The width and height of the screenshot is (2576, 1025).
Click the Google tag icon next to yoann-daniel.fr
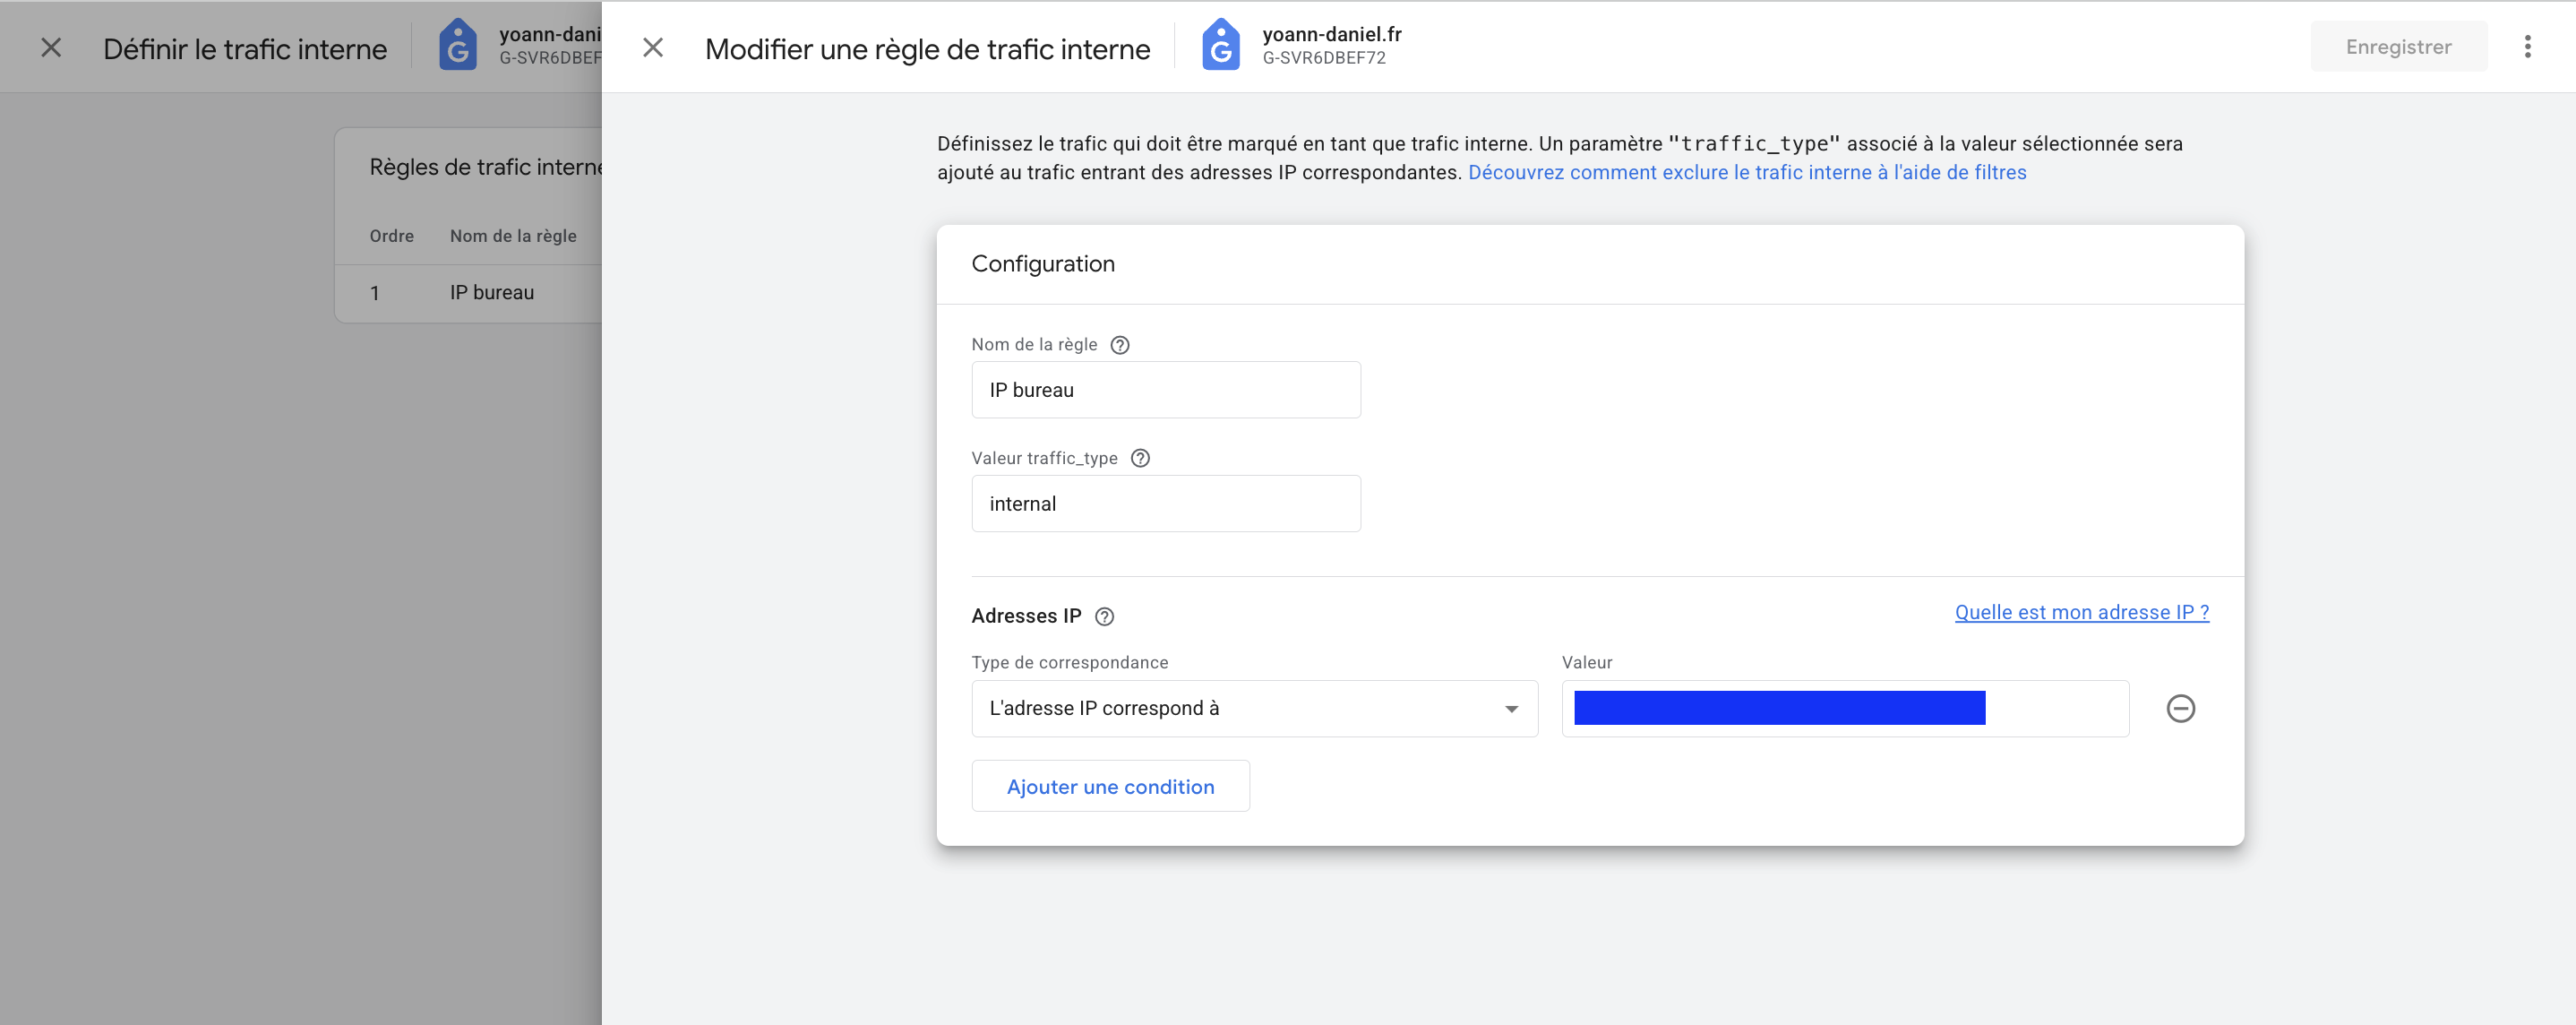(x=1220, y=46)
